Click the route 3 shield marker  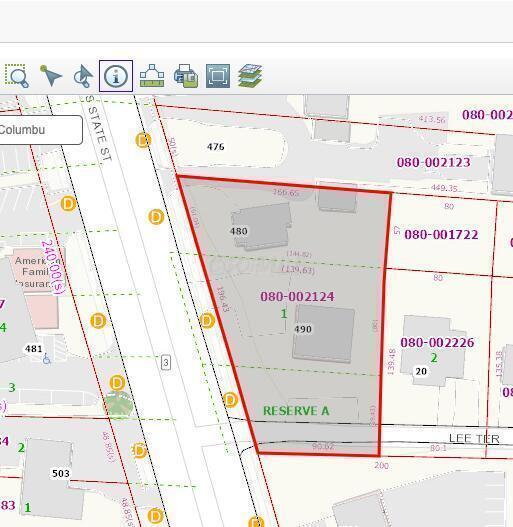(x=166, y=363)
